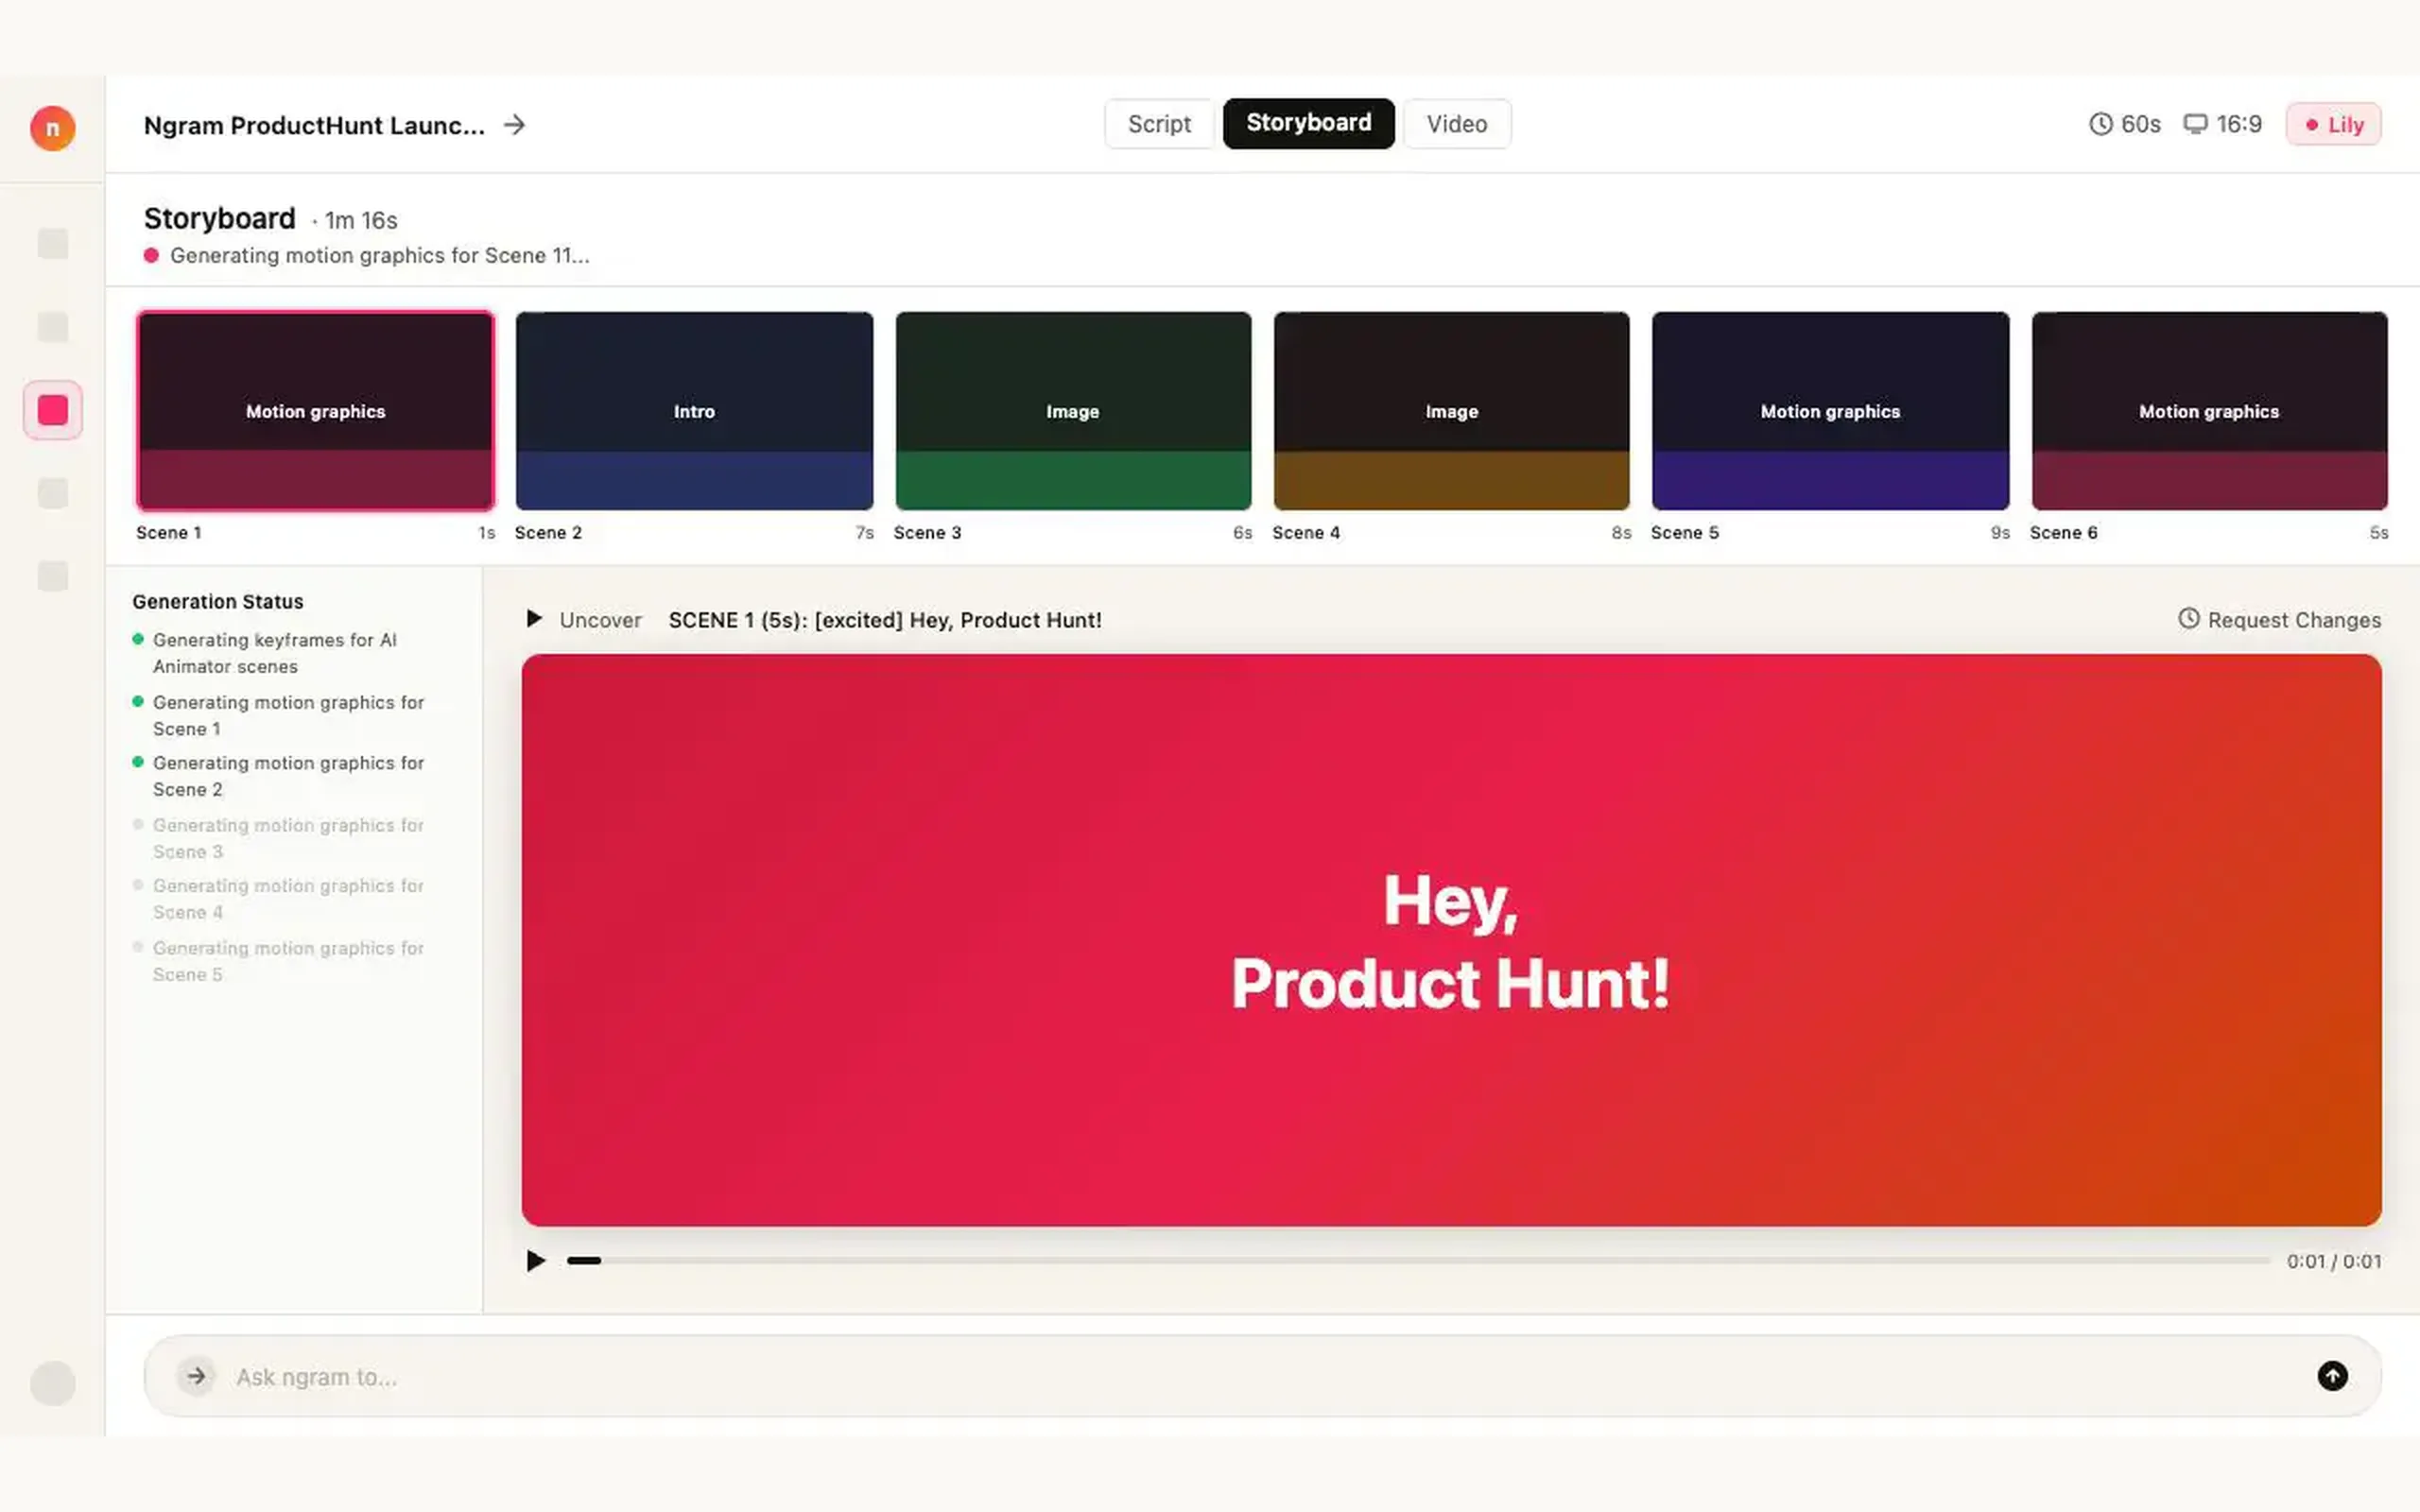Viewport: 2420px width, 1512px height.
Task: Click the arrow icon left of Ask ngram
Action: pyautogui.click(x=196, y=1376)
